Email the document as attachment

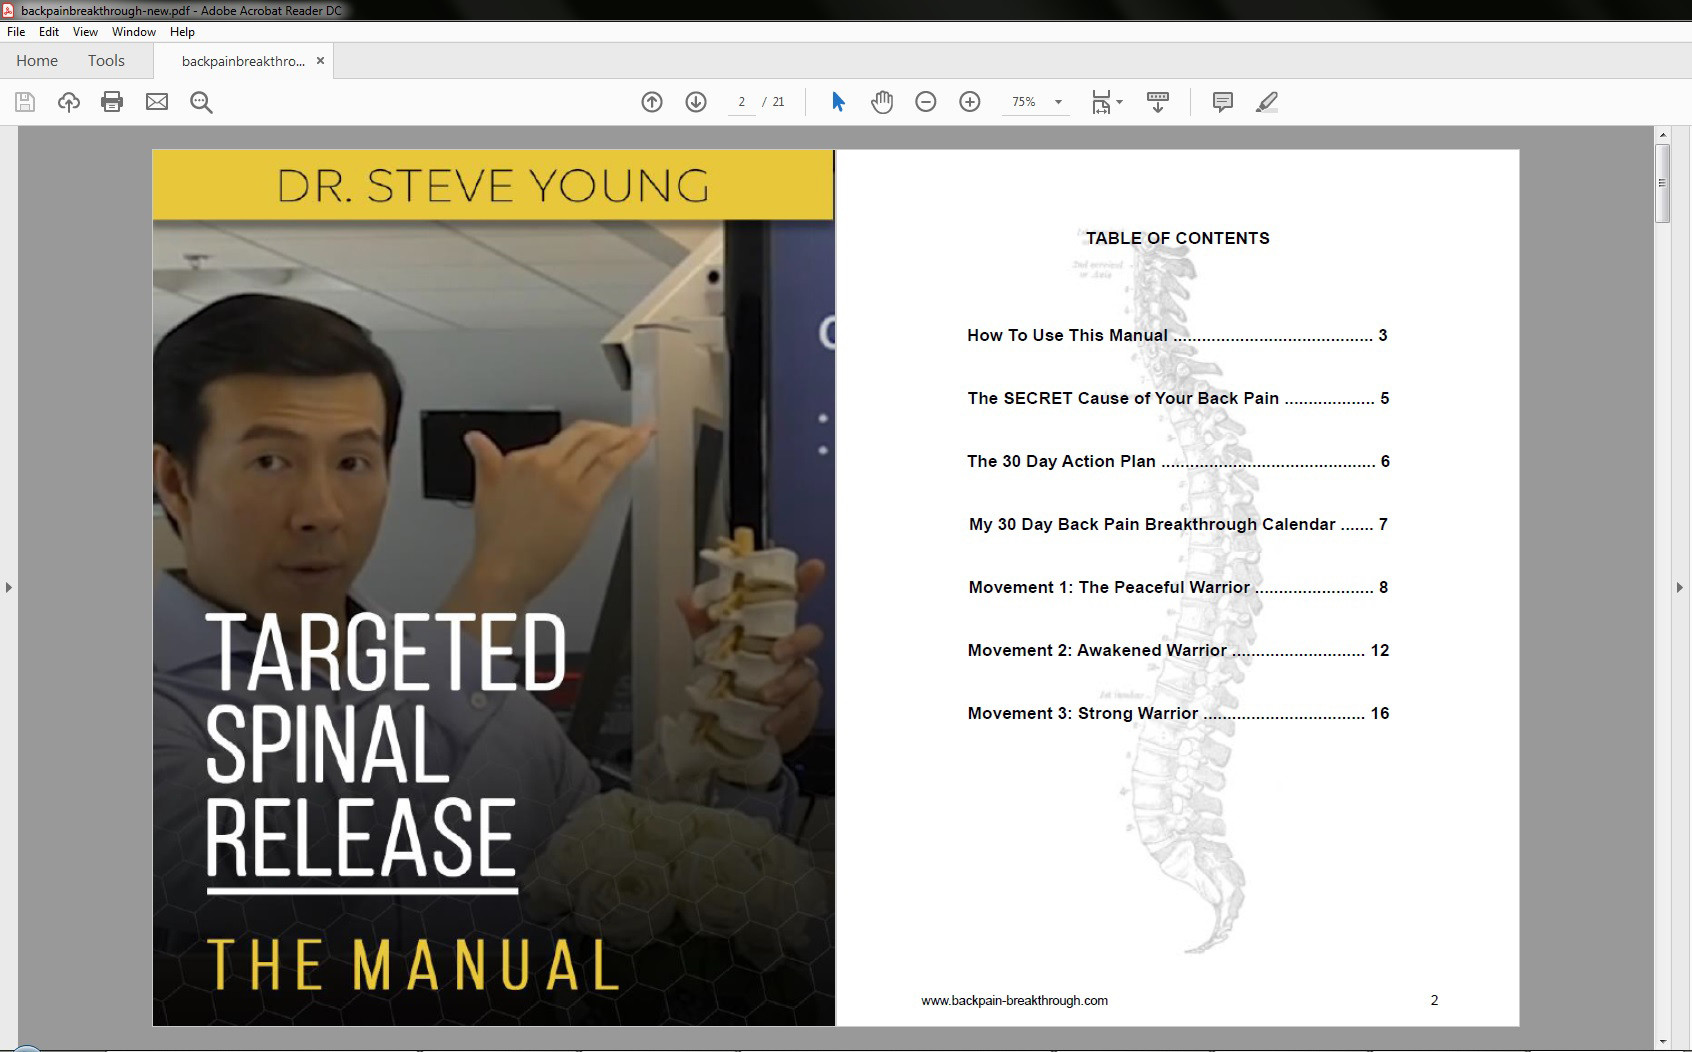[x=156, y=101]
